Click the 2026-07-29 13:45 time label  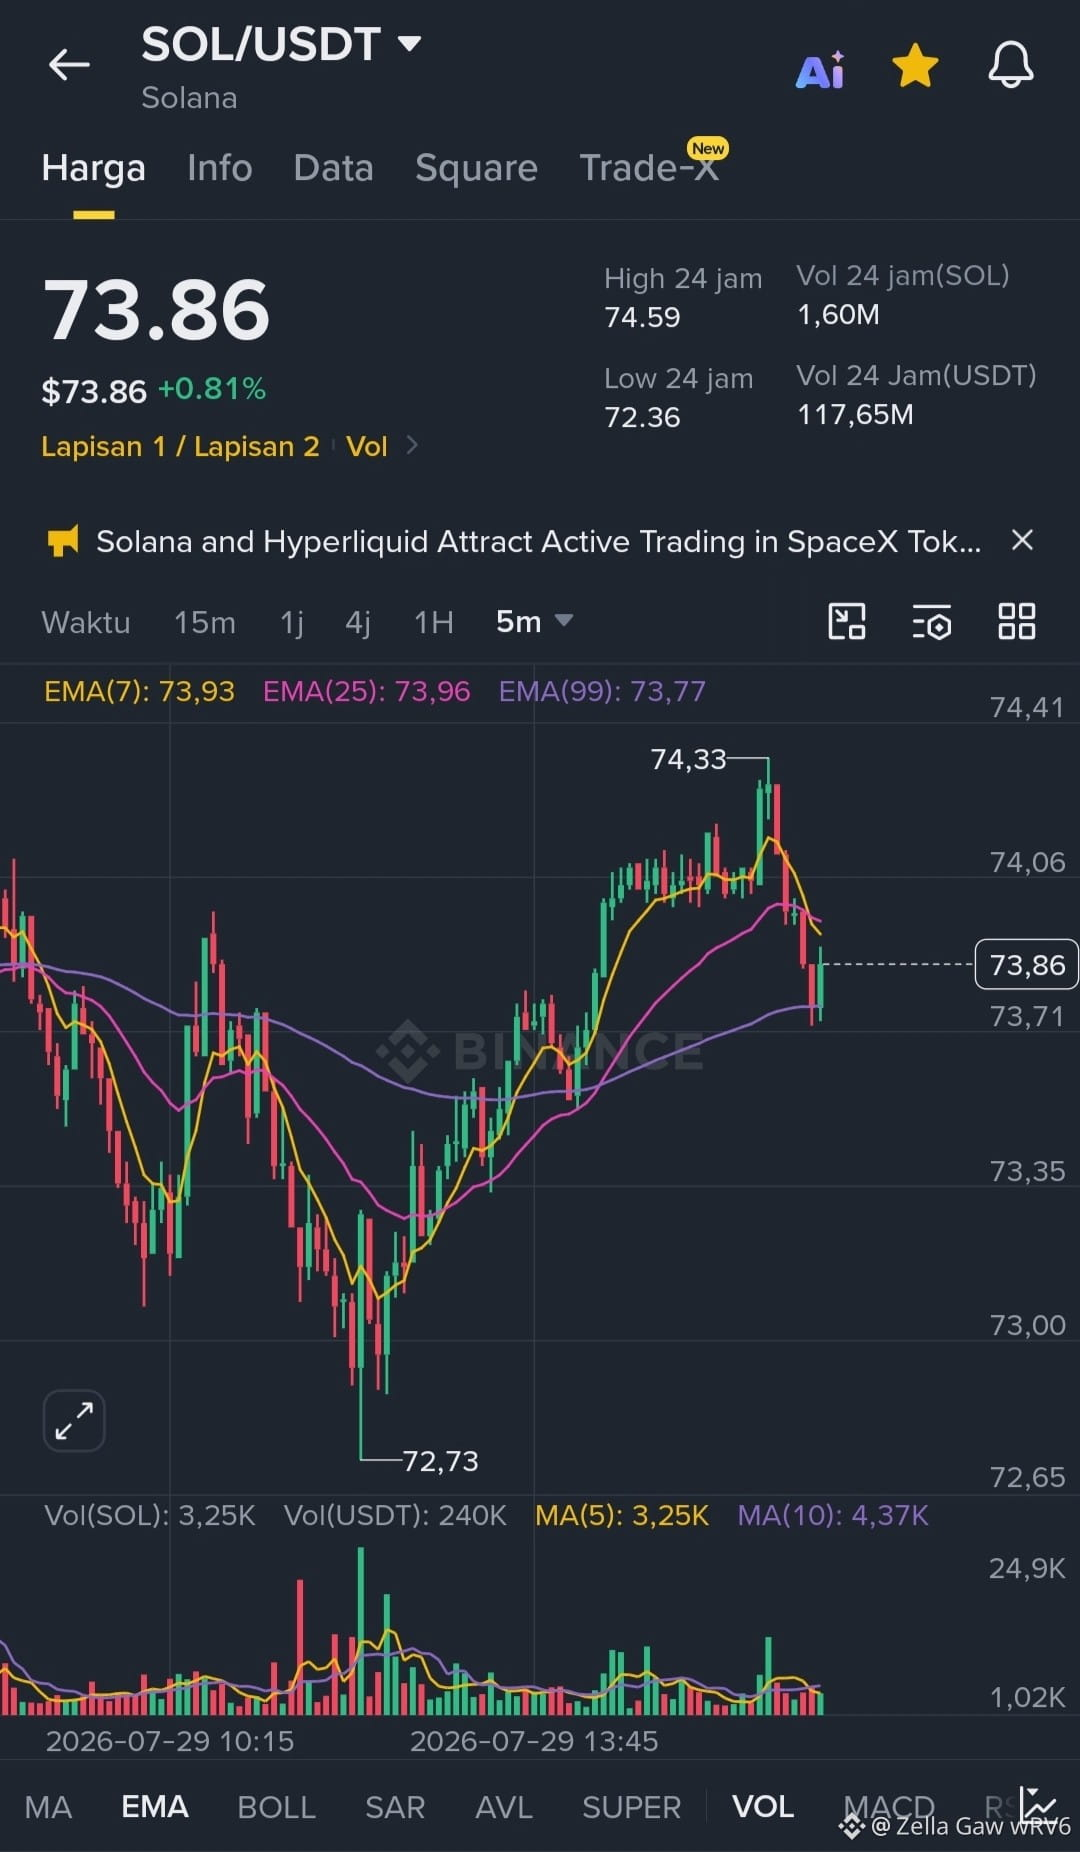pos(534,1741)
